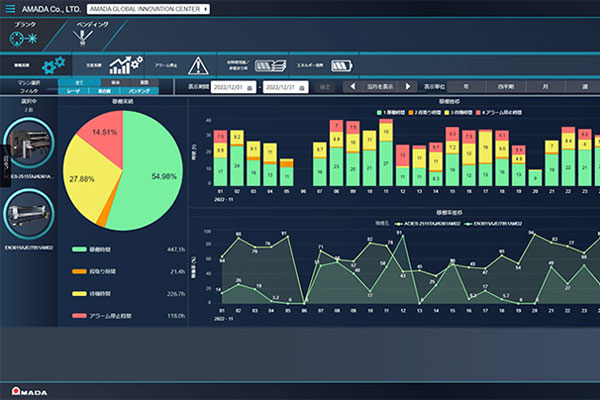Image resolution: width=600 pixels, height=400 pixels.
Task: Open the AMADA GLOBAL INNOVATION CENTER dropdown
Action: [x=148, y=9]
